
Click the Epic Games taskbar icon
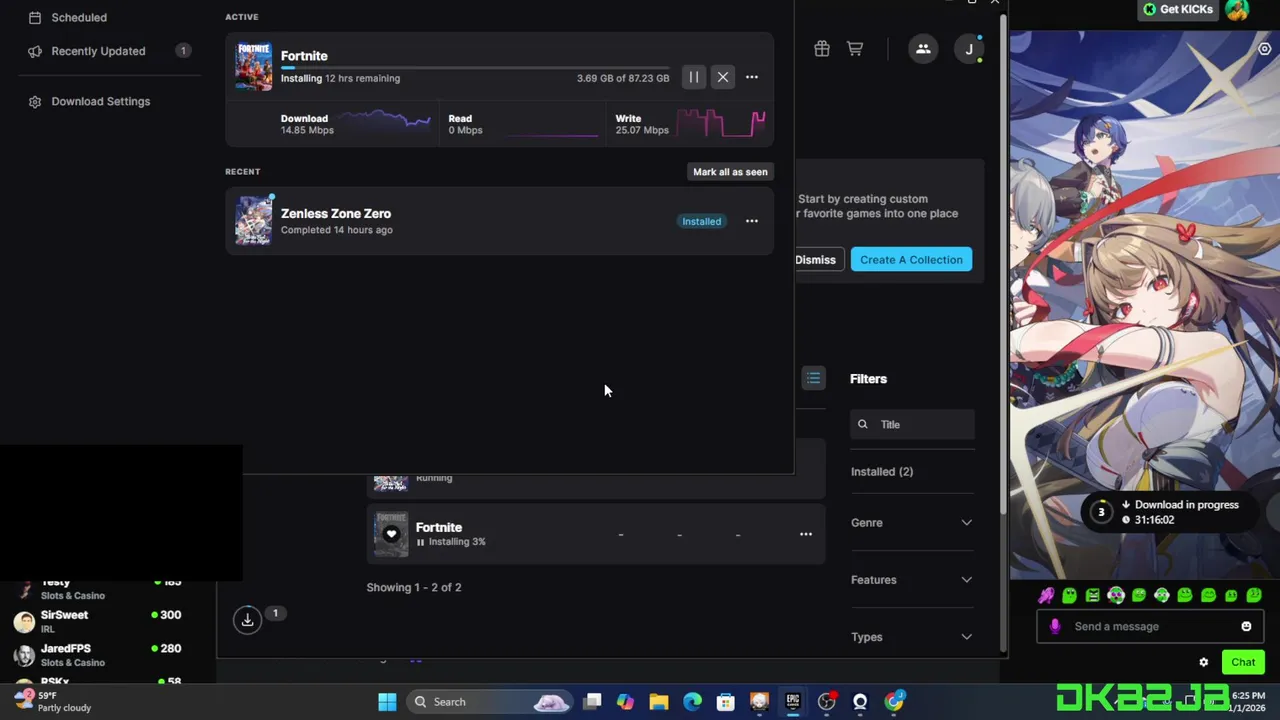[793, 701]
